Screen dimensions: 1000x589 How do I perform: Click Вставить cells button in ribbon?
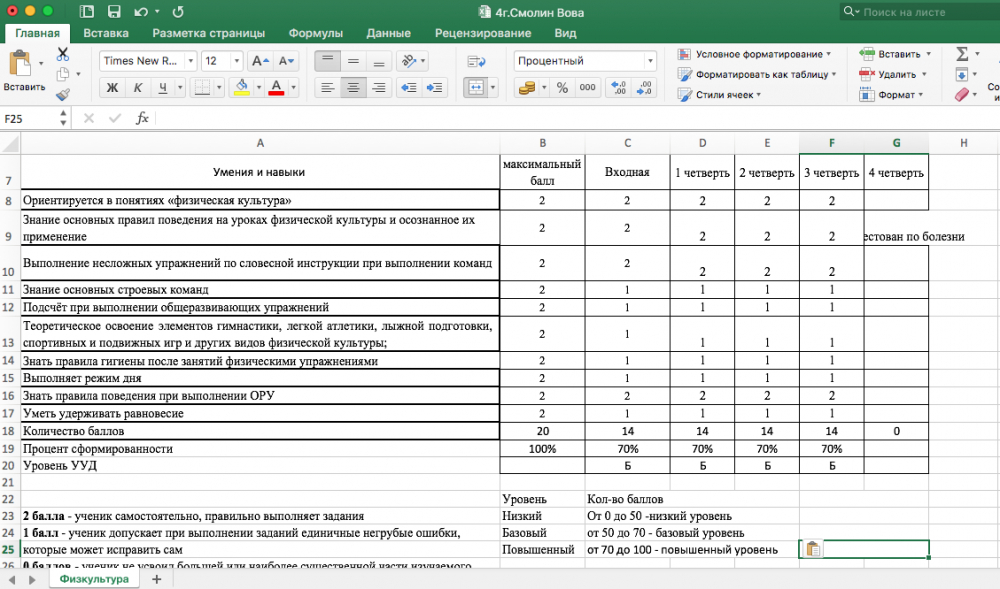click(895, 54)
